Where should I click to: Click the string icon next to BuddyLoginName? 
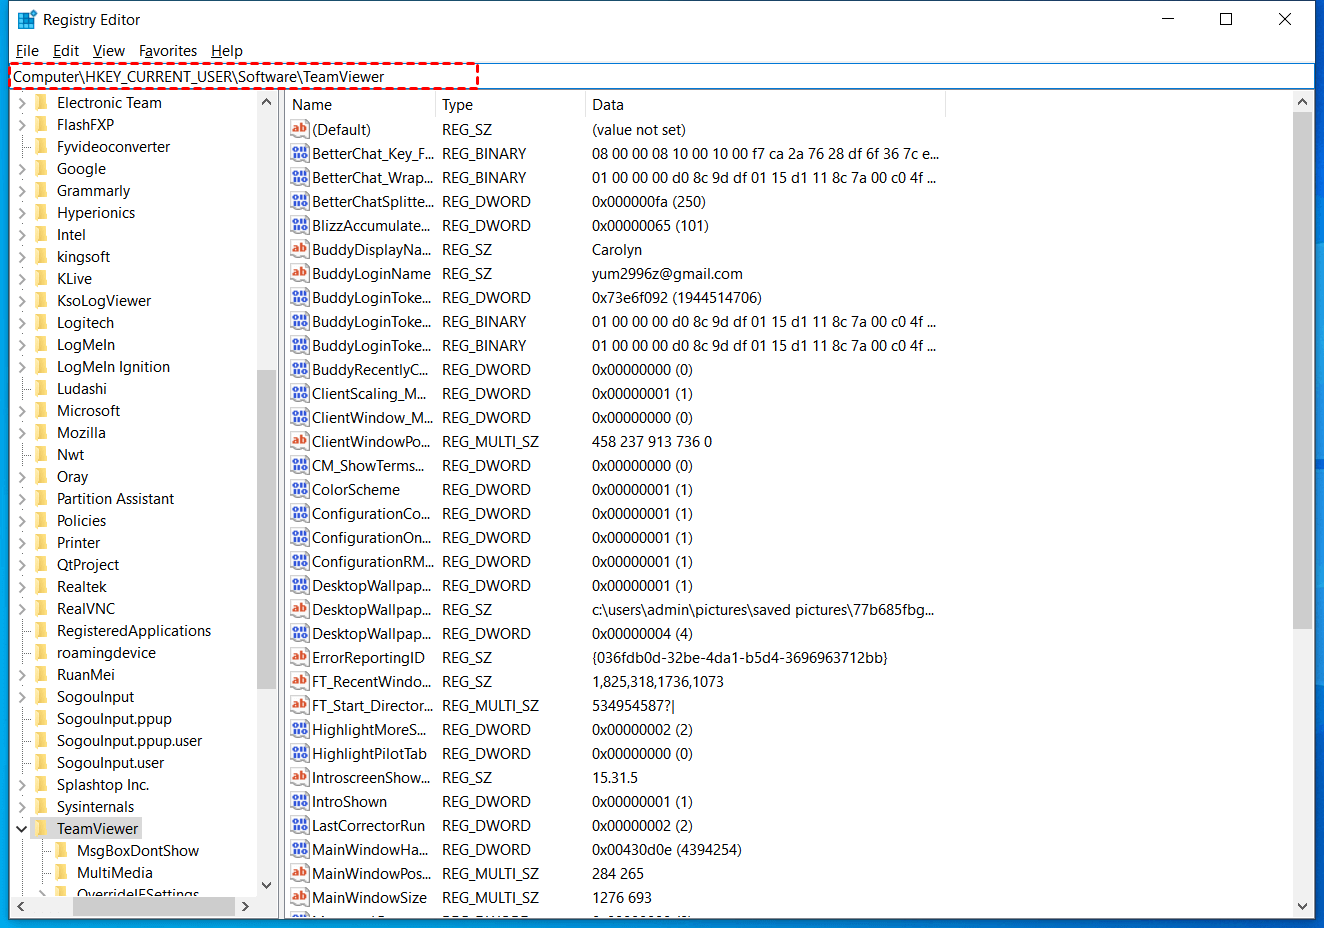point(299,273)
